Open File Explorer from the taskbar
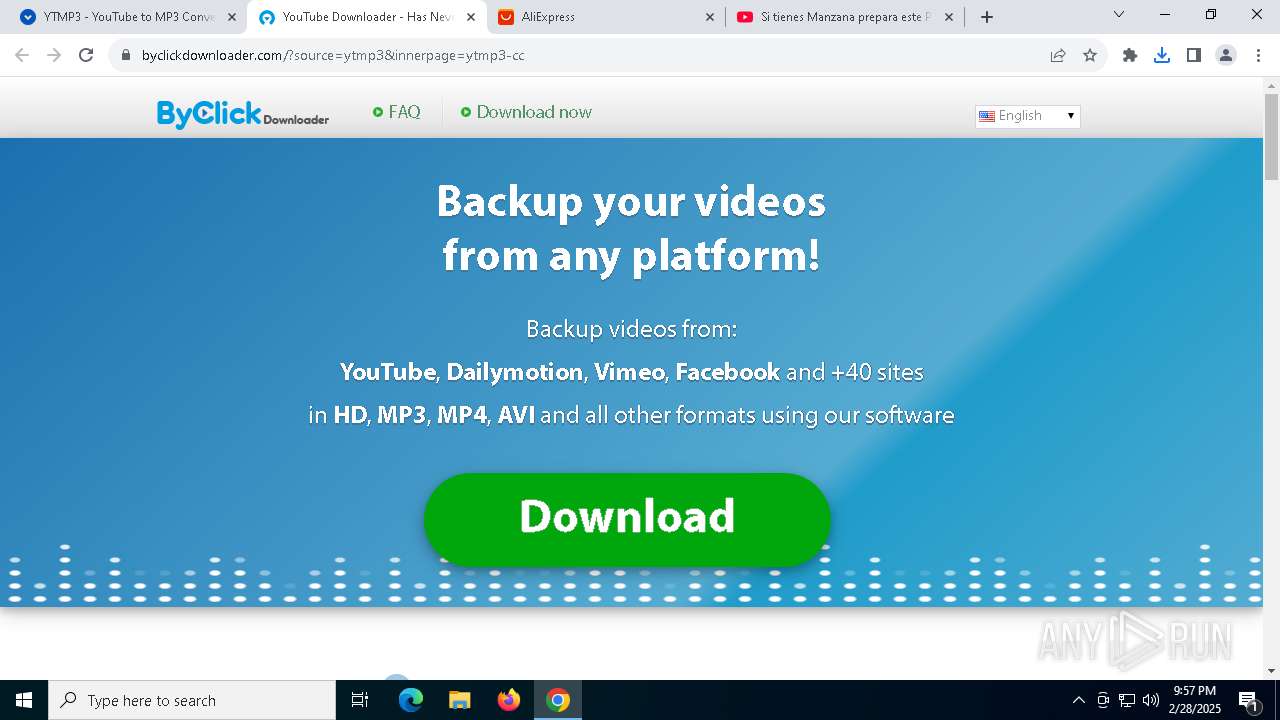The width and height of the screenshot is (1280, 720). pyautogui.click(x=460, y=700)
